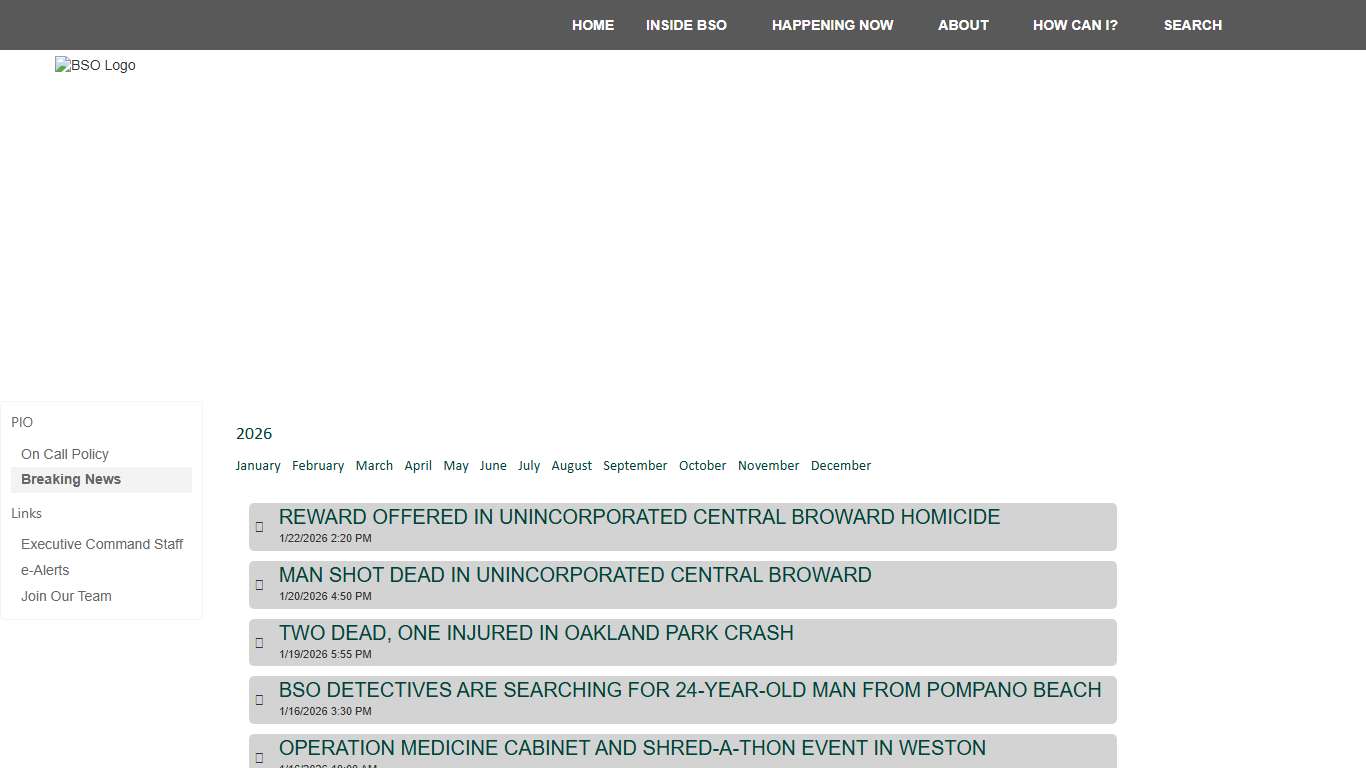Select the January month filter
This screenshot has width=1366, height=768.
coord(258,465)
